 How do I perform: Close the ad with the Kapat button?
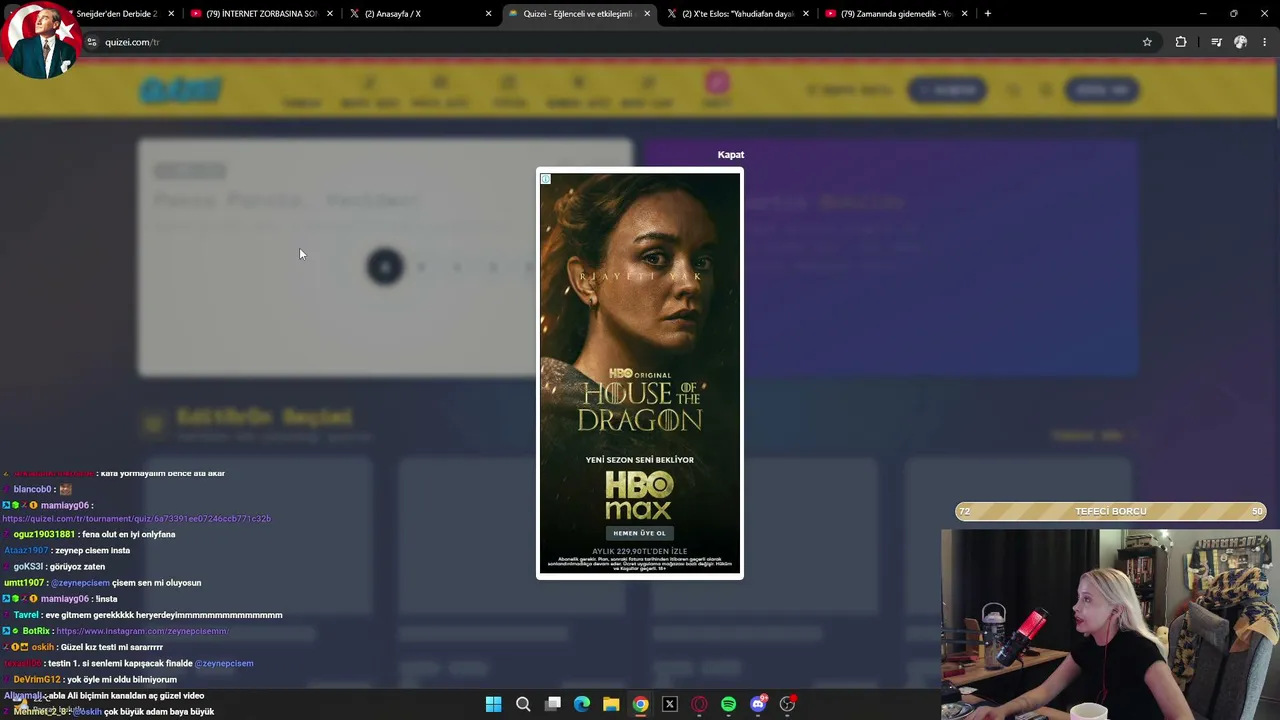click(x=730, y=155)
